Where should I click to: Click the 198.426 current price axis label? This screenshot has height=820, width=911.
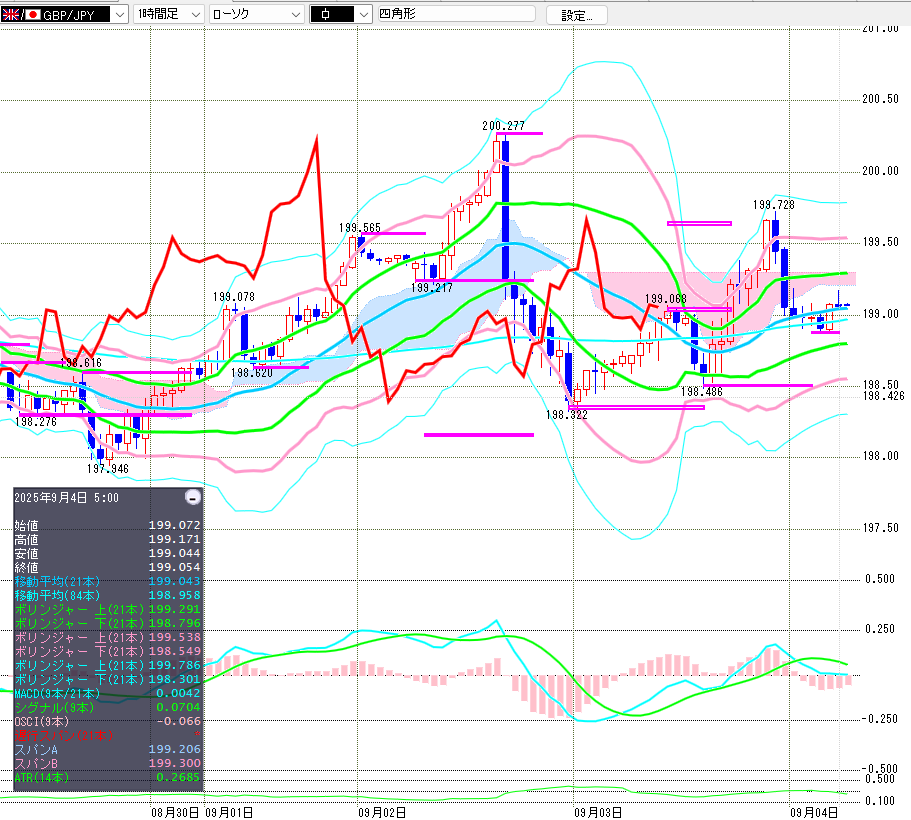point(884,396)
